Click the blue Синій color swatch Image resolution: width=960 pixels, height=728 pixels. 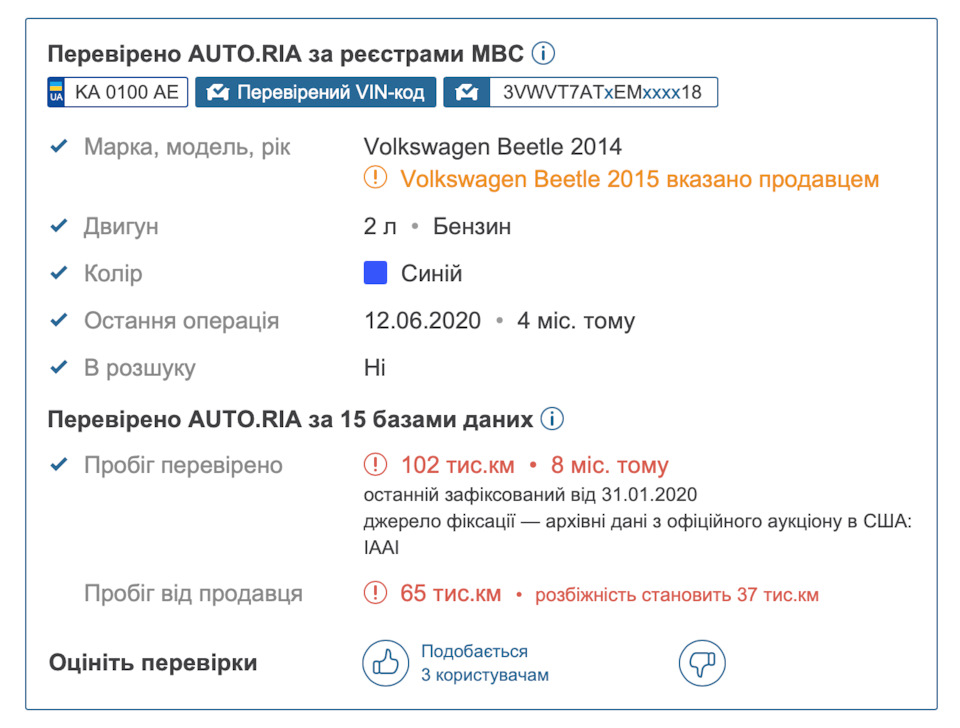375,273
